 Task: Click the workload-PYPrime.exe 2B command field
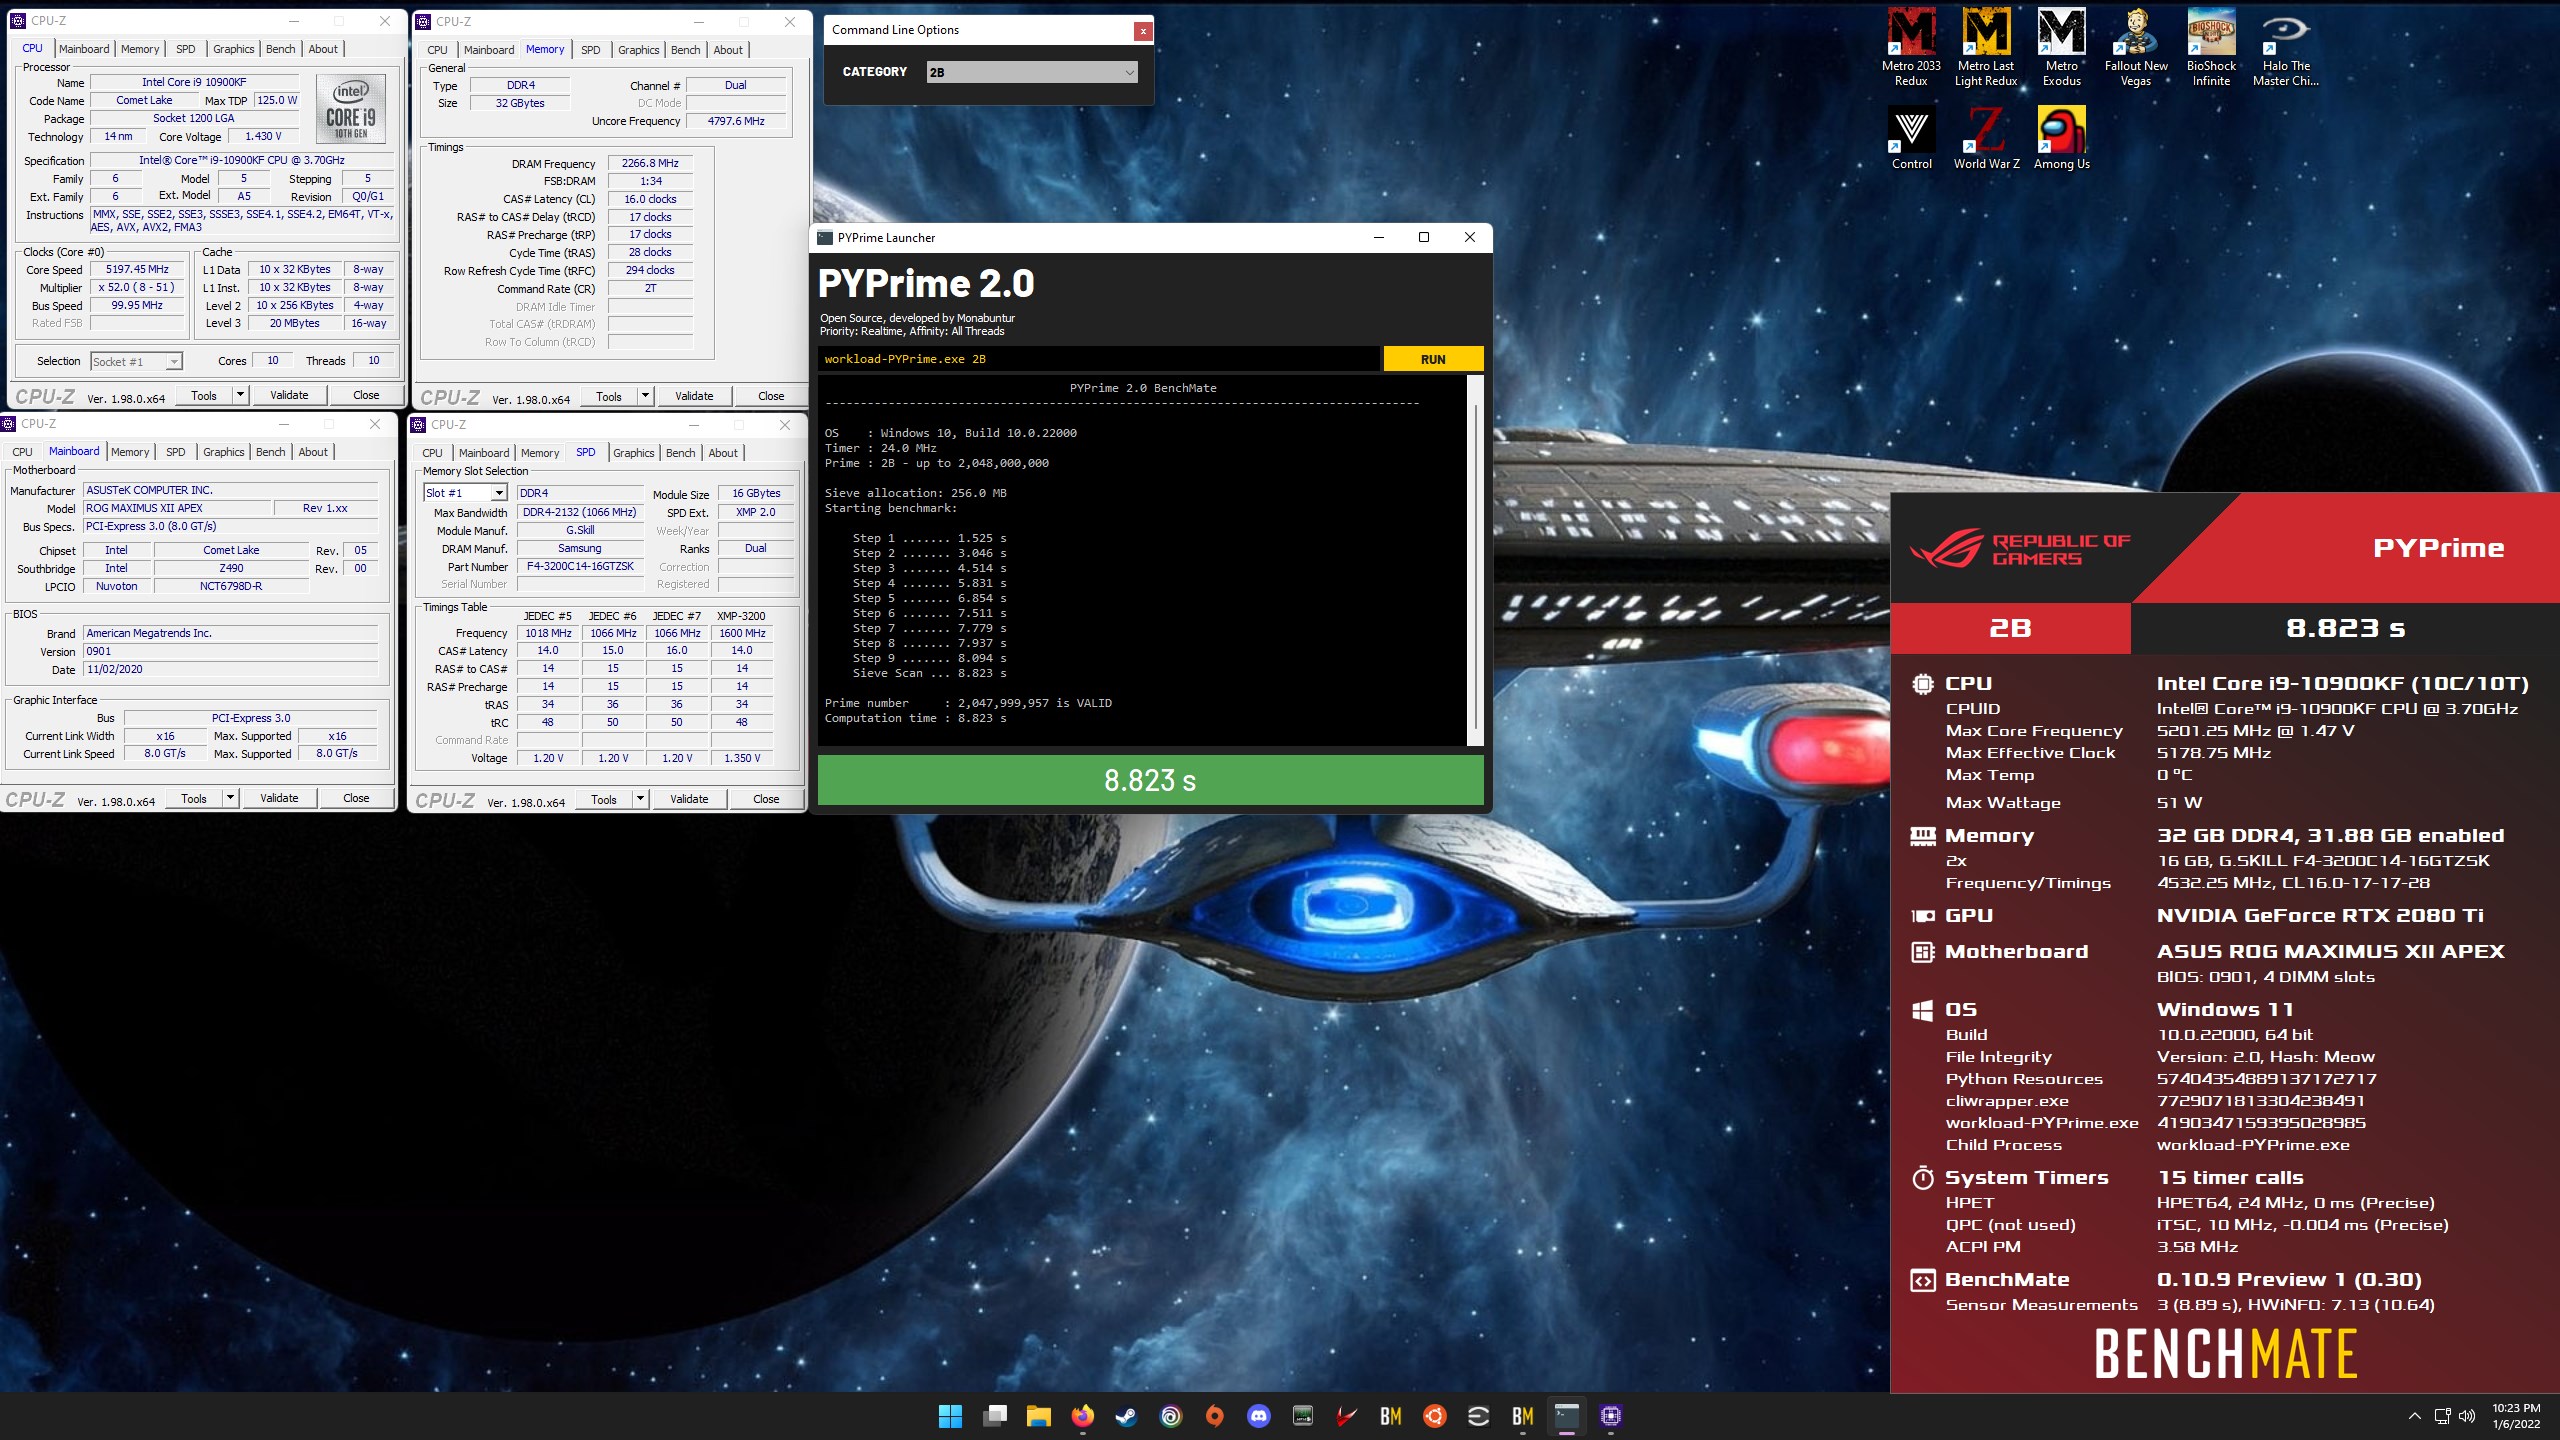click(x=1100, y=359)
